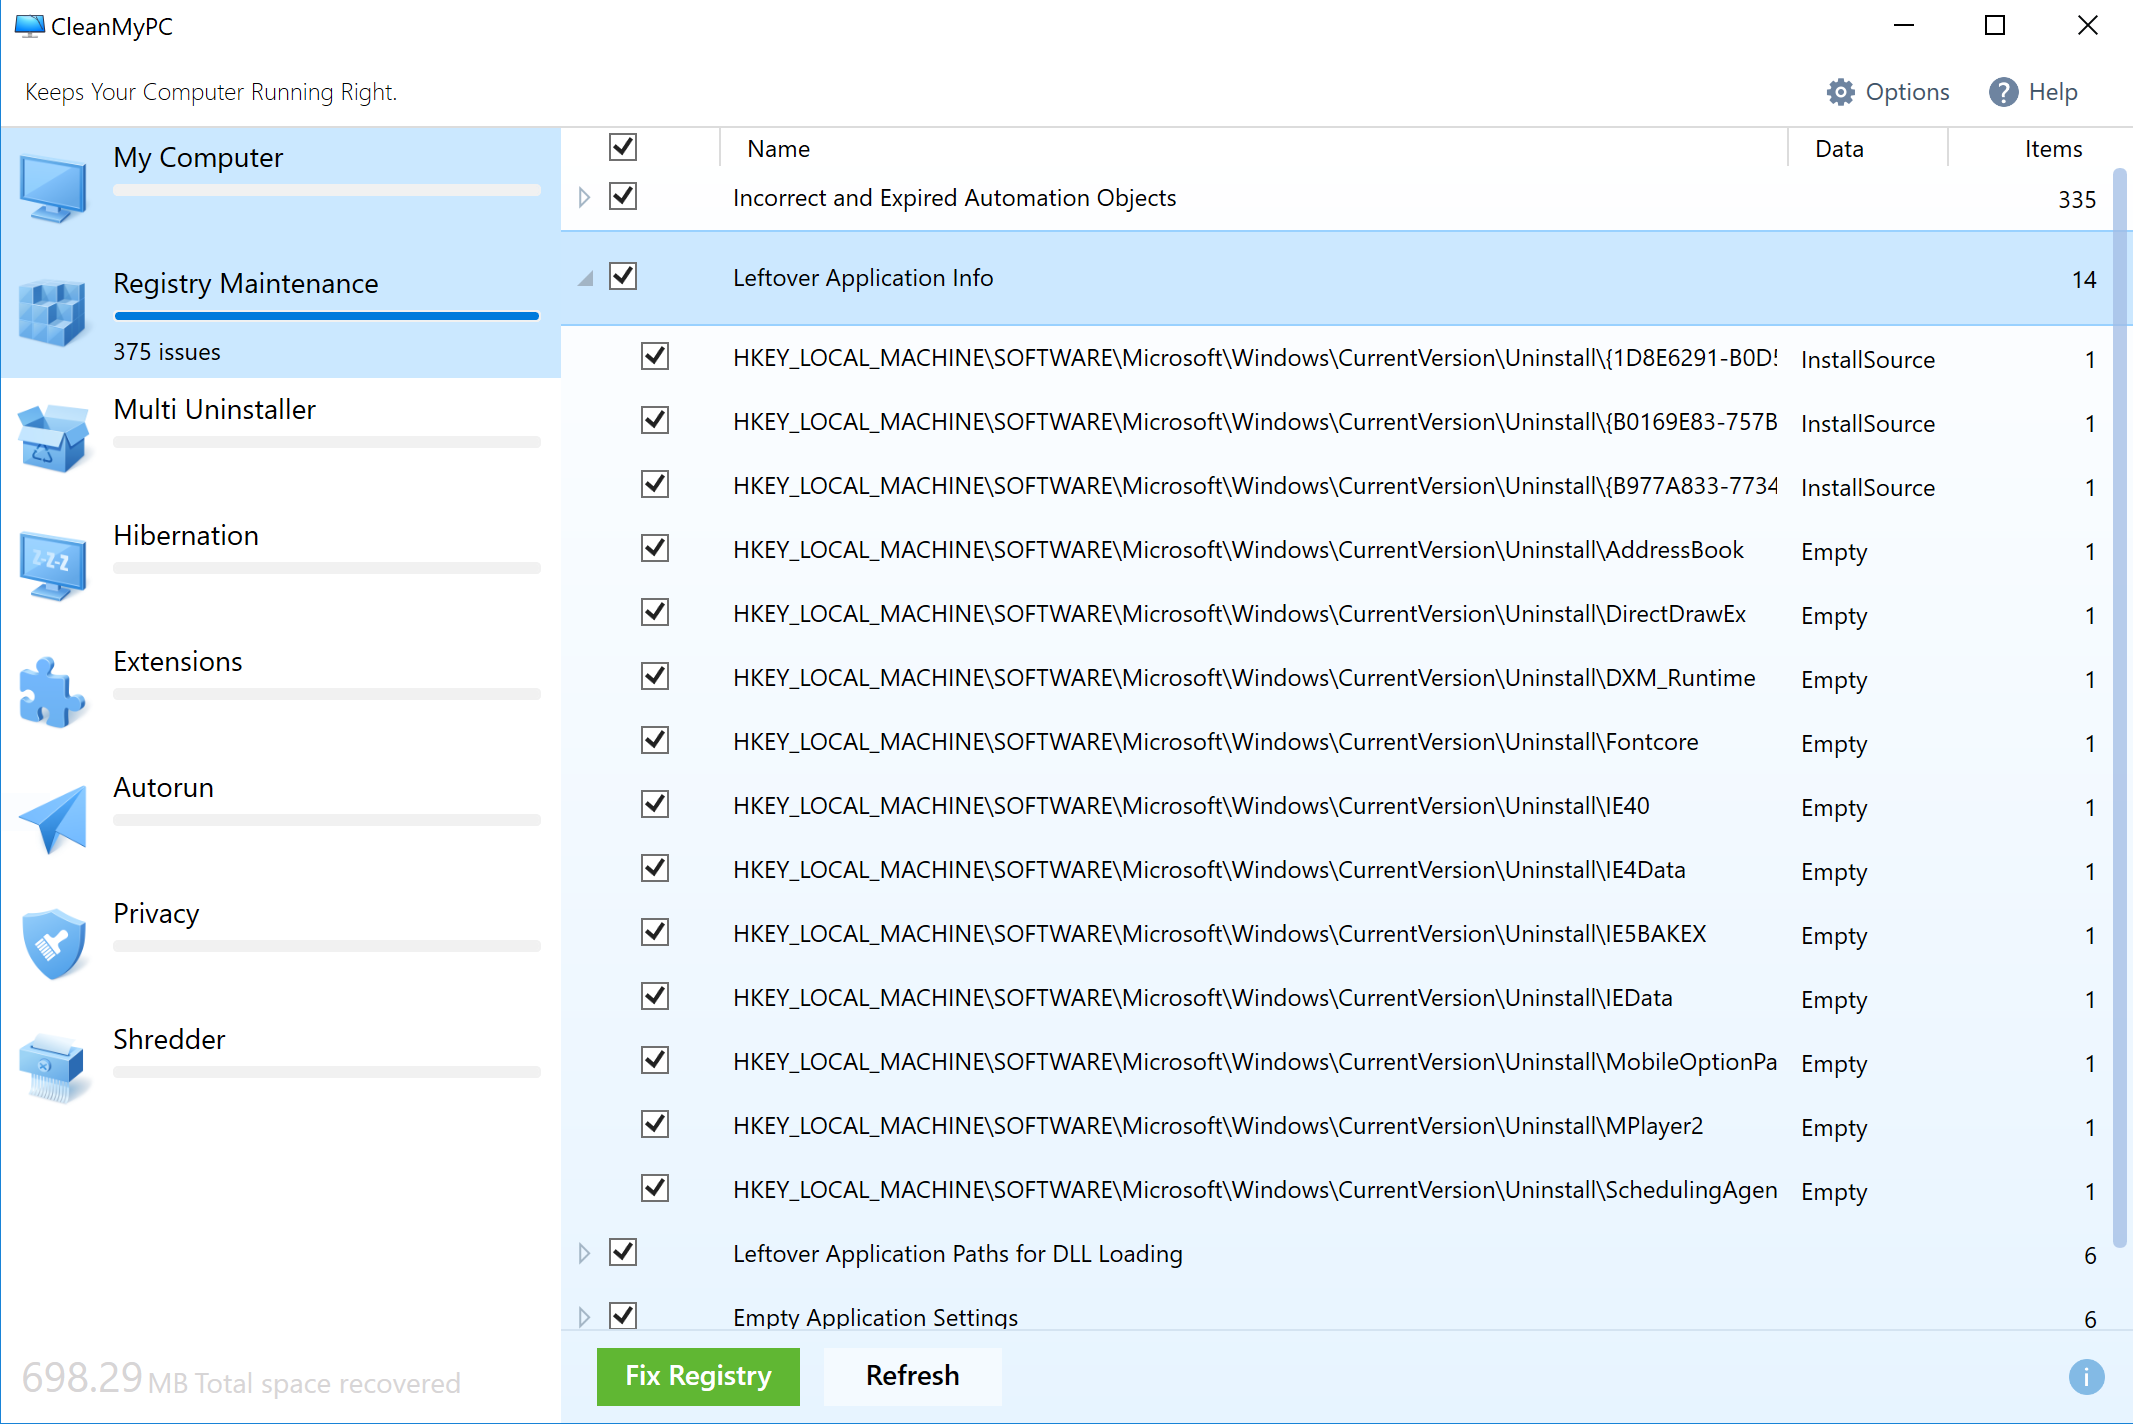This screenshot has height=1424, width=2133.
Task: Click the Hibernation sleeping monitor icon
Action: 53,565
